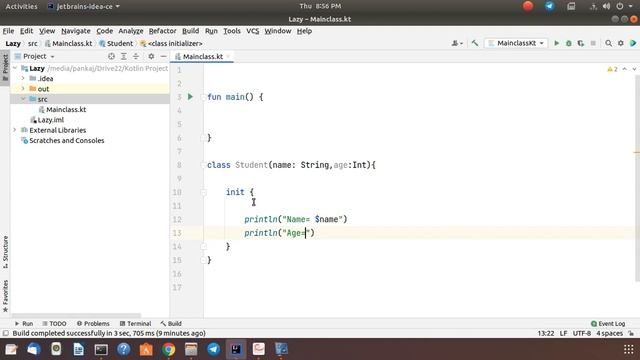Click Project panel horizontal scrollbar
This screenshot has width=640, height=360.
pyautogui.click(x=76, y=316)
